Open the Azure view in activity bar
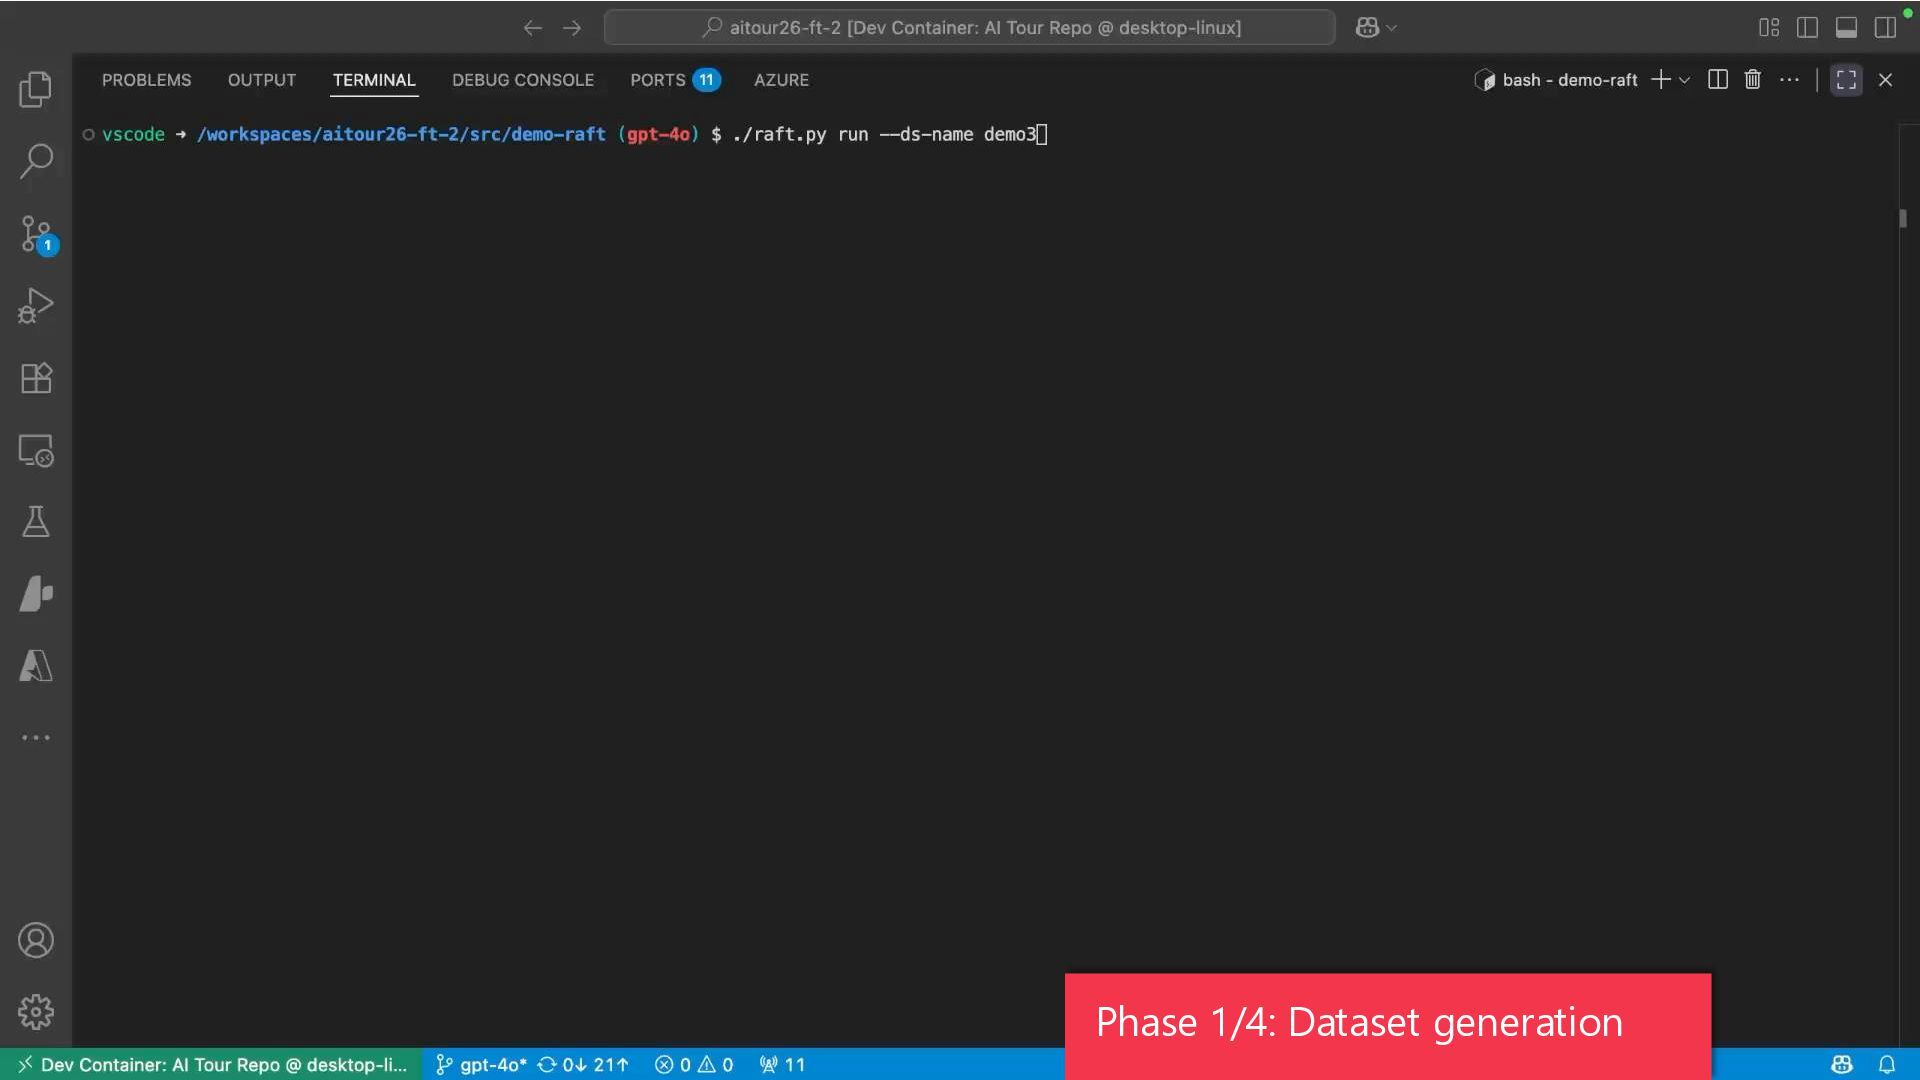1920x1080 pixels. [36, 666]
